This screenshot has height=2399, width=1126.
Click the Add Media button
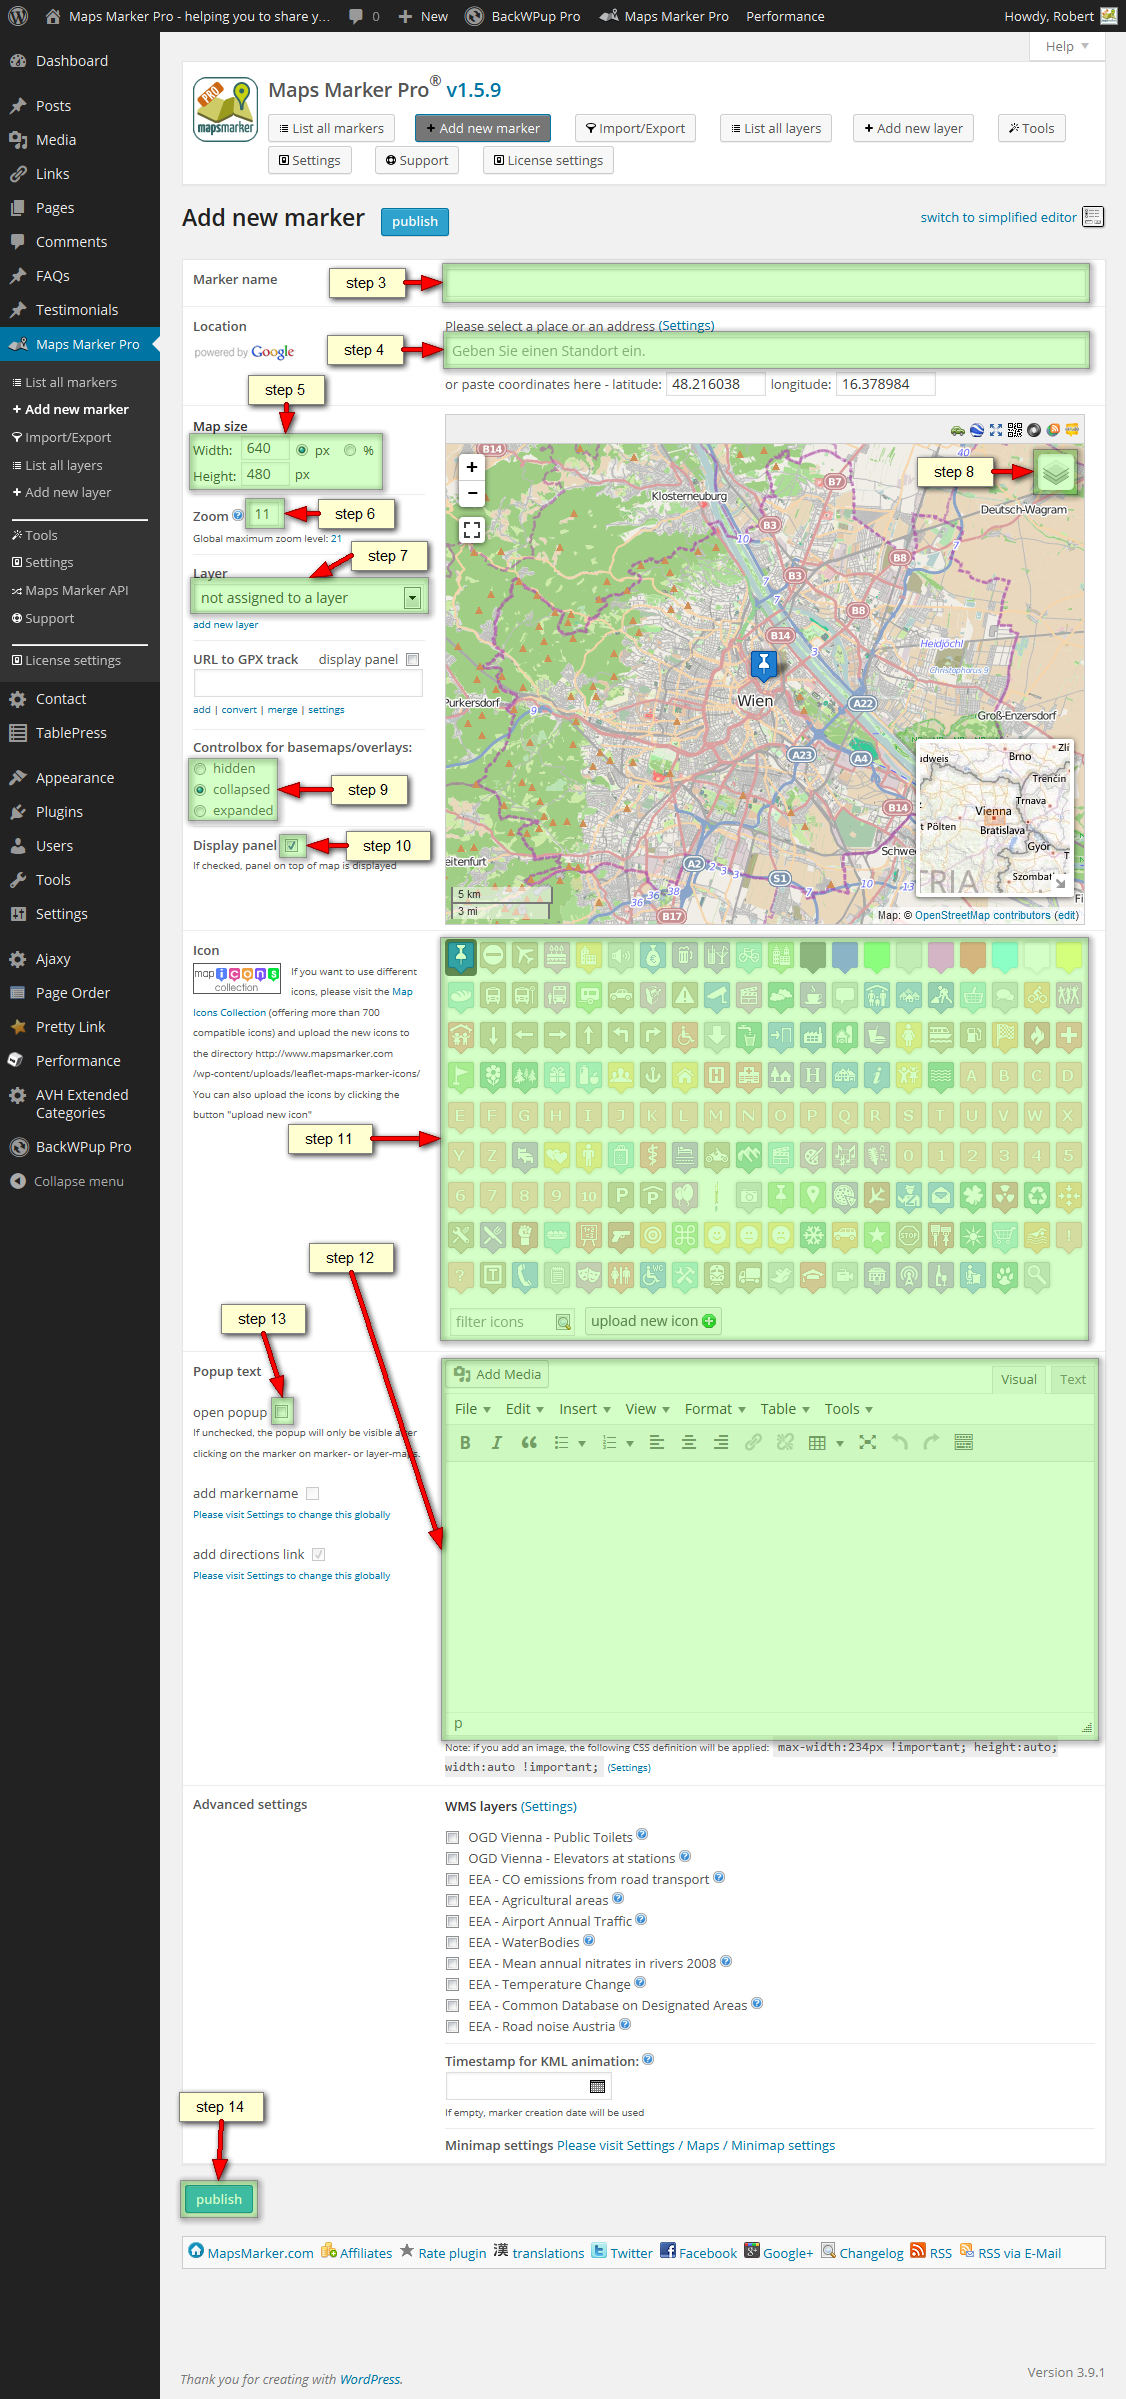(x=498, y=1374)
